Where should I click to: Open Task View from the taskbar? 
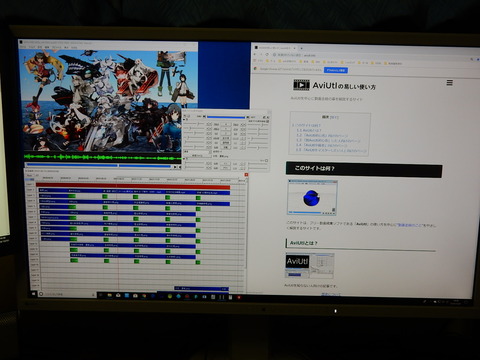(100, 295)
